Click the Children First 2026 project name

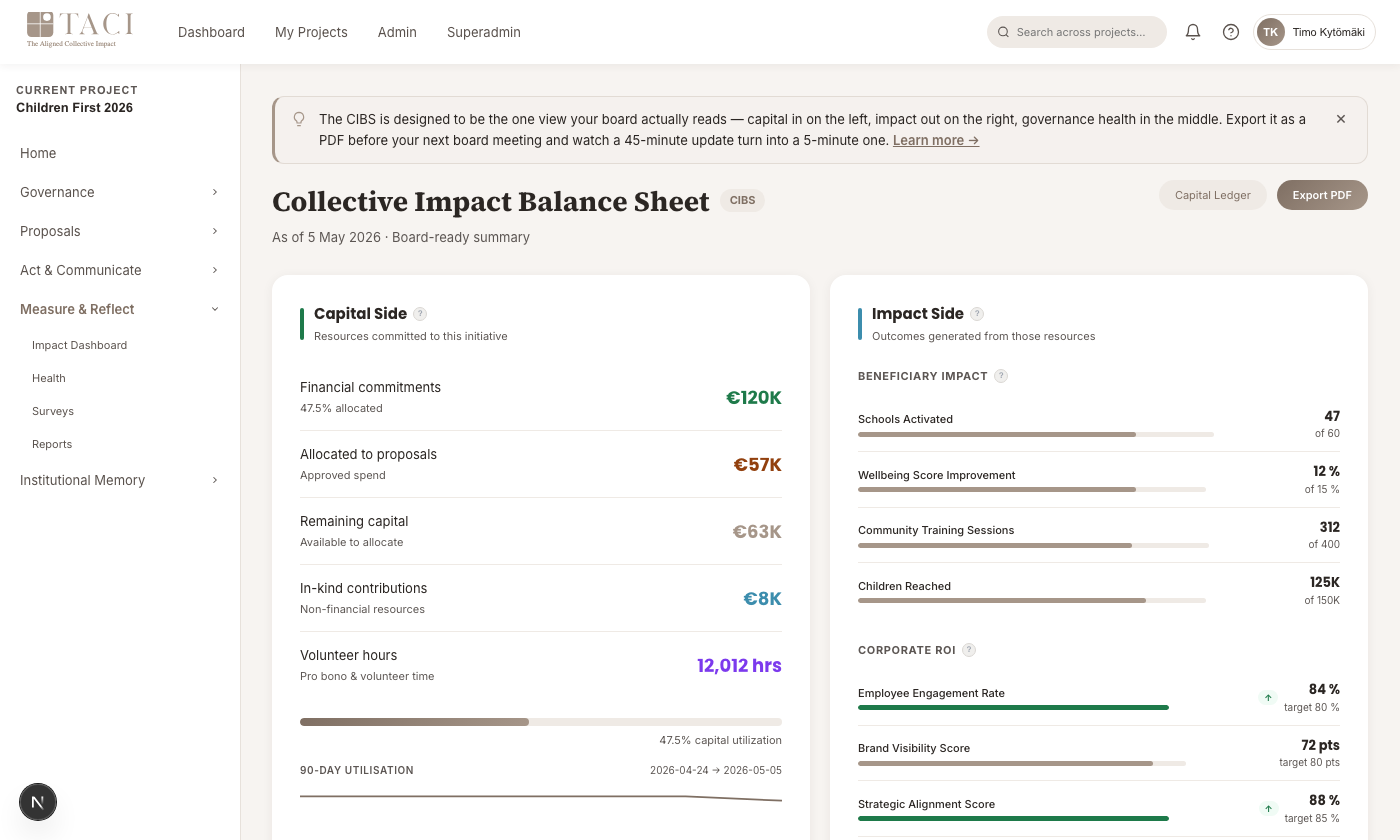point(74,108)
